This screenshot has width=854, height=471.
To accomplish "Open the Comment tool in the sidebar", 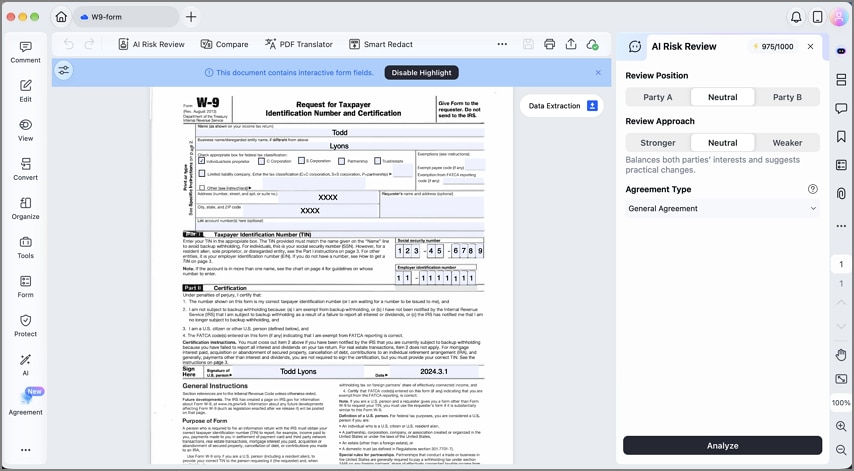I will 25,53.
